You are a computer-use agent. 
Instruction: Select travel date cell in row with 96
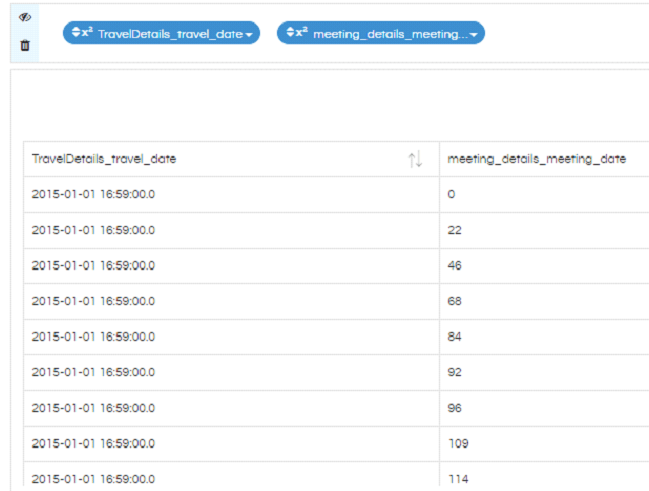231,408
